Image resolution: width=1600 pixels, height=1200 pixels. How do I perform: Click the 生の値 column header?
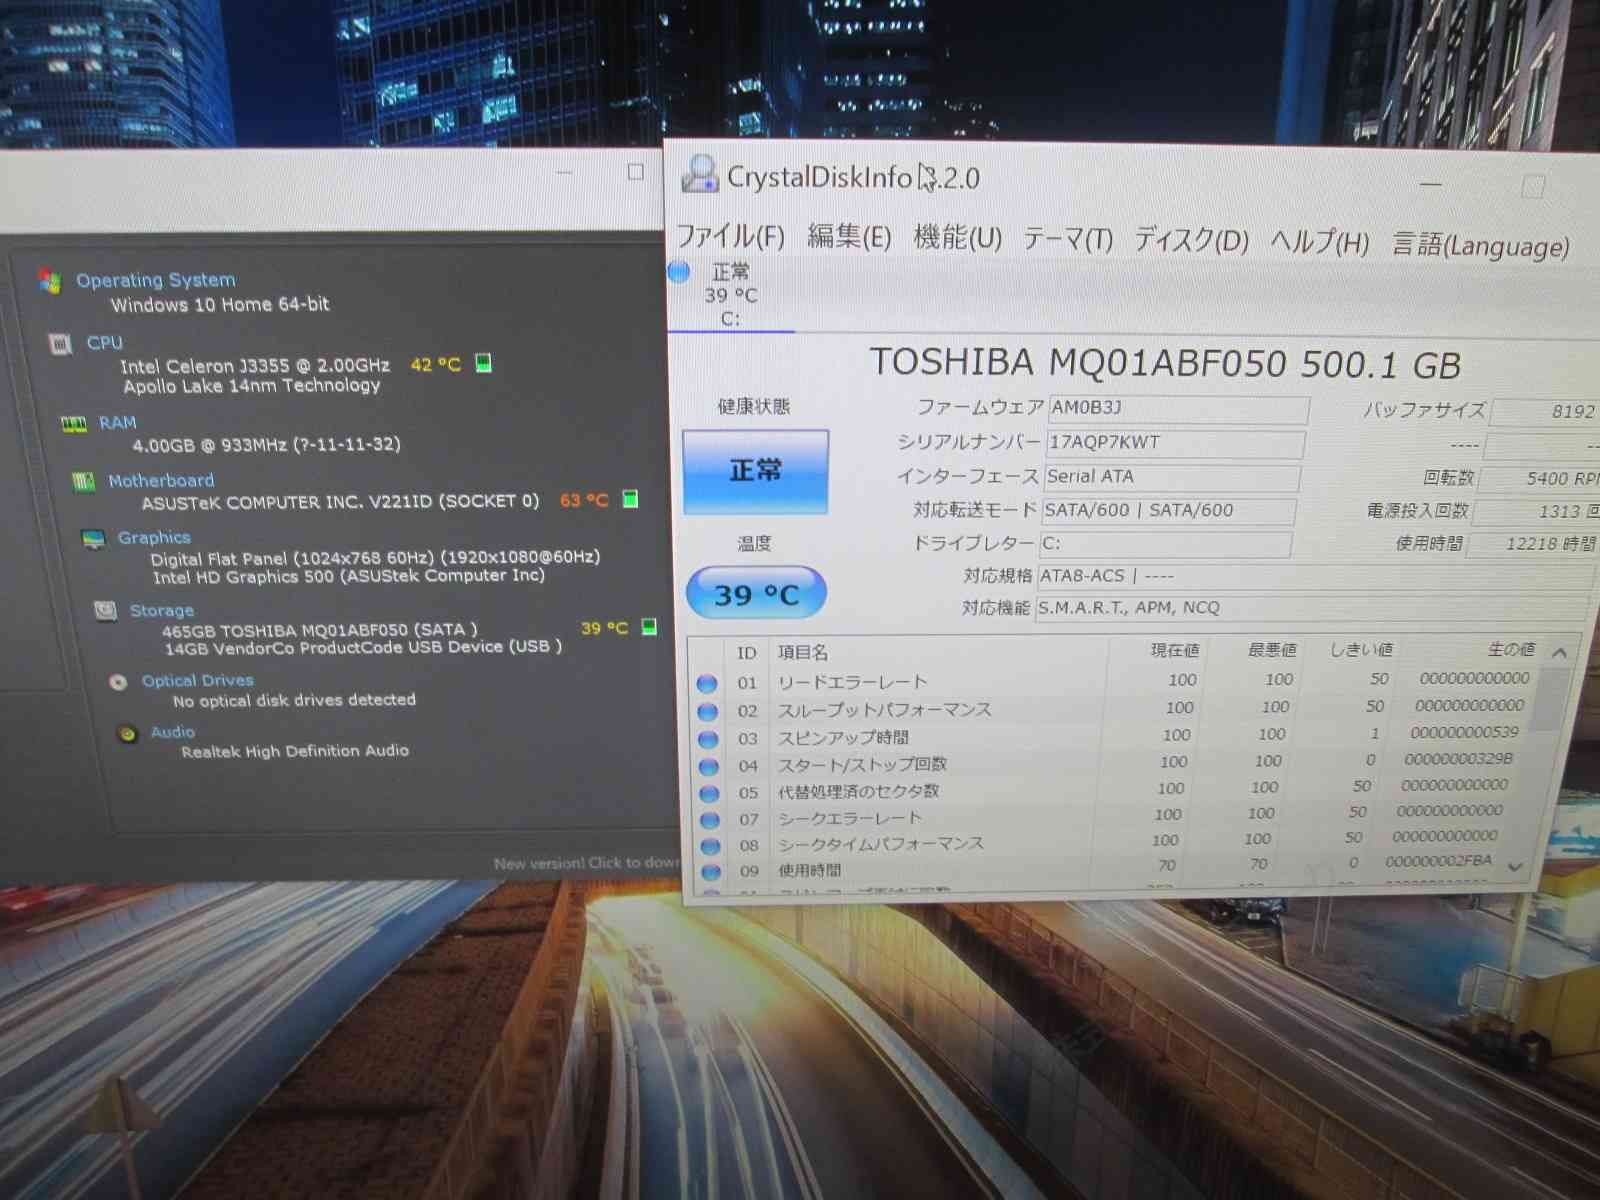(1511, 649)
